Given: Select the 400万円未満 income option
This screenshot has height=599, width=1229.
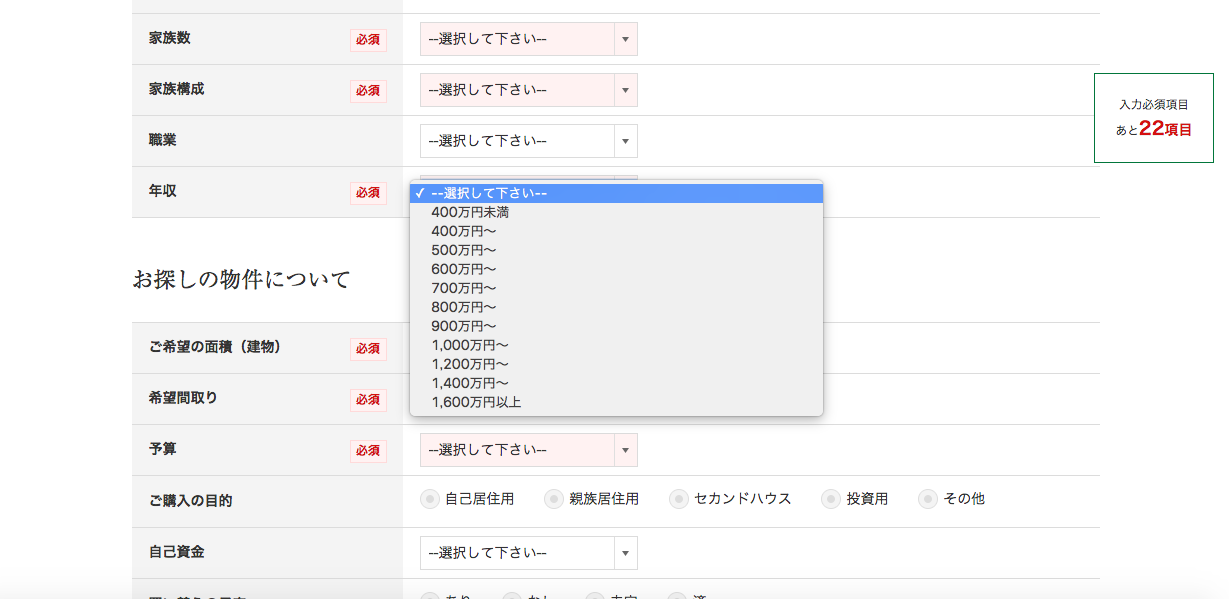Looking at the screenshot, I should coord(470,212).
